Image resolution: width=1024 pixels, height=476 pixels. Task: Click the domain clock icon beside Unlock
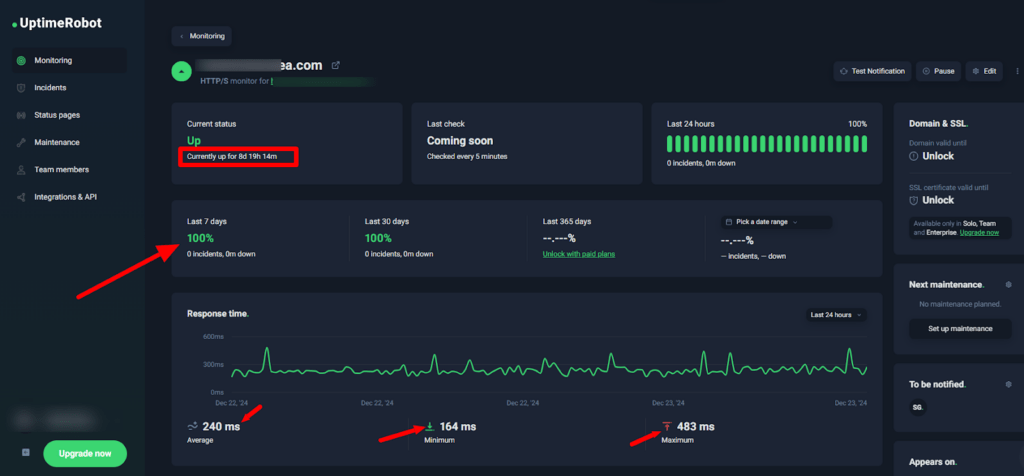click(914, 157)
